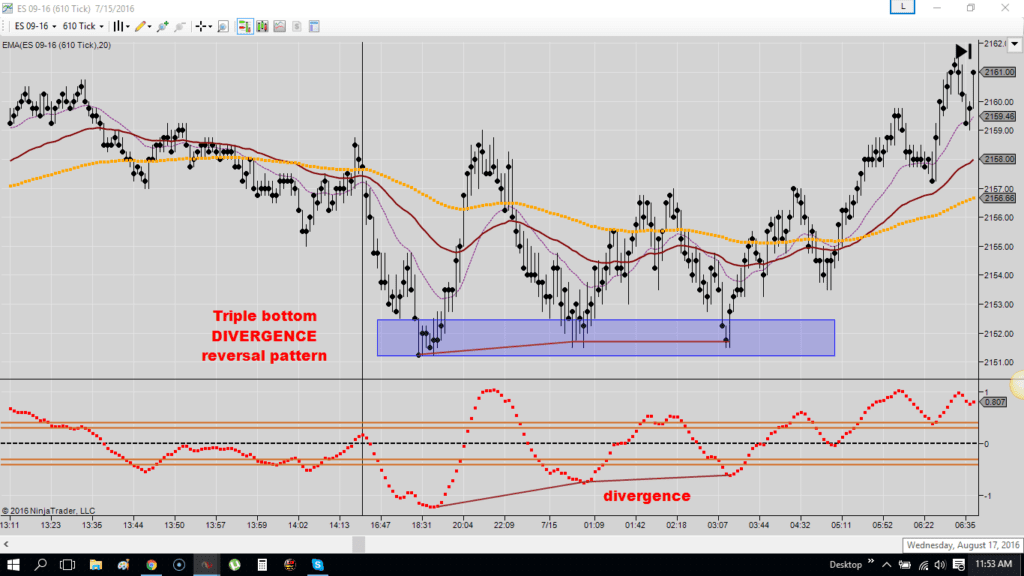Open Skype from the taskbar
The height and width of the screenshot is (576, 1024).
pyautogui.click(x=317, y=564)
